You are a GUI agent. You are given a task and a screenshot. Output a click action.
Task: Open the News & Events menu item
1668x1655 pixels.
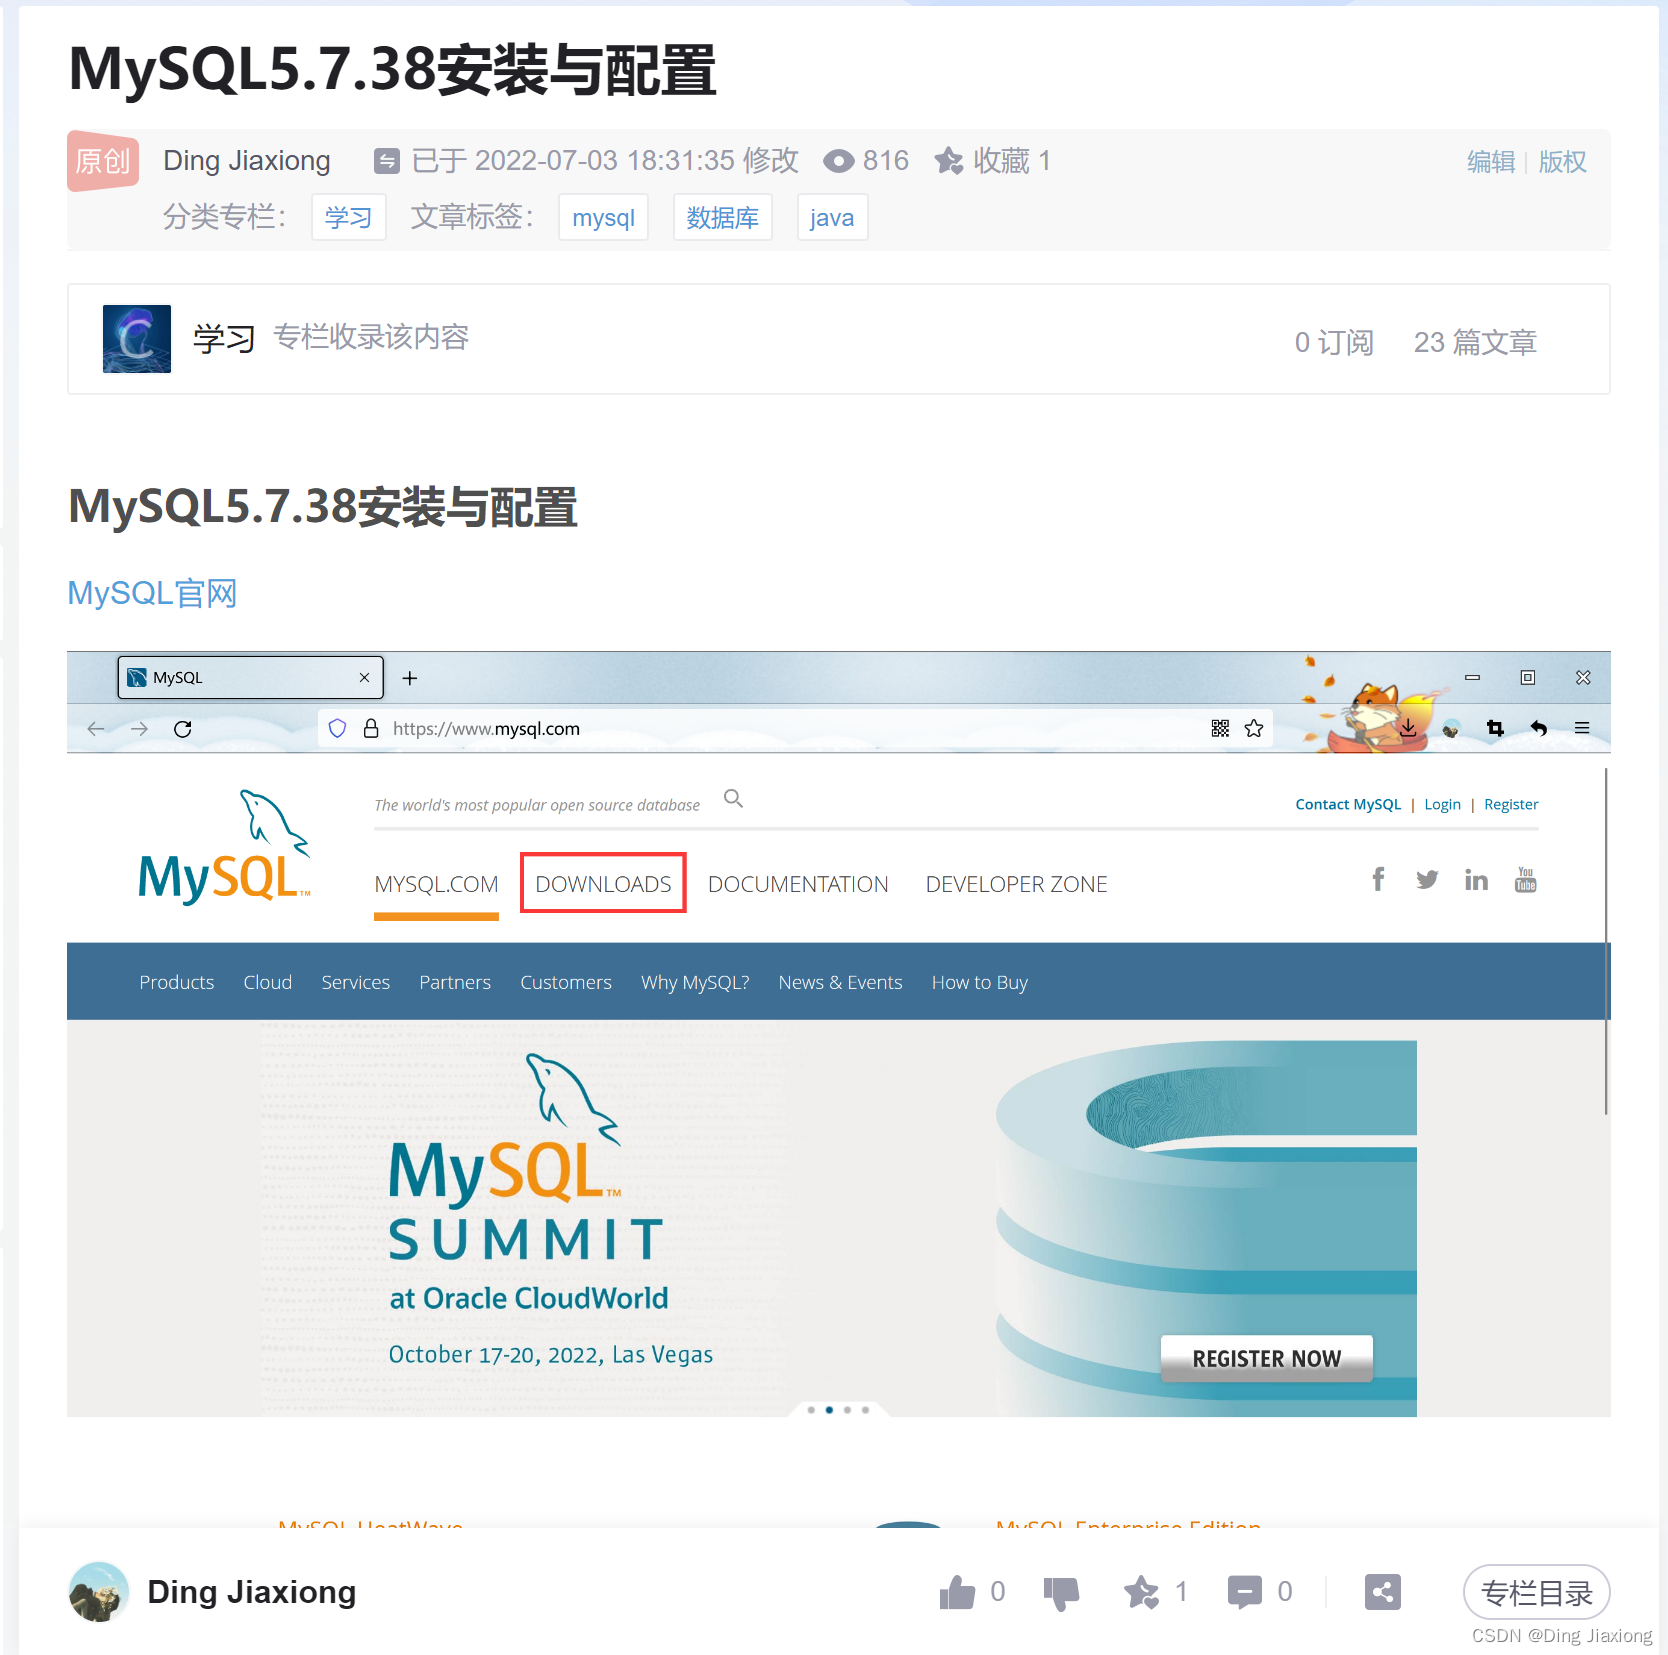[x=841, y=982]
